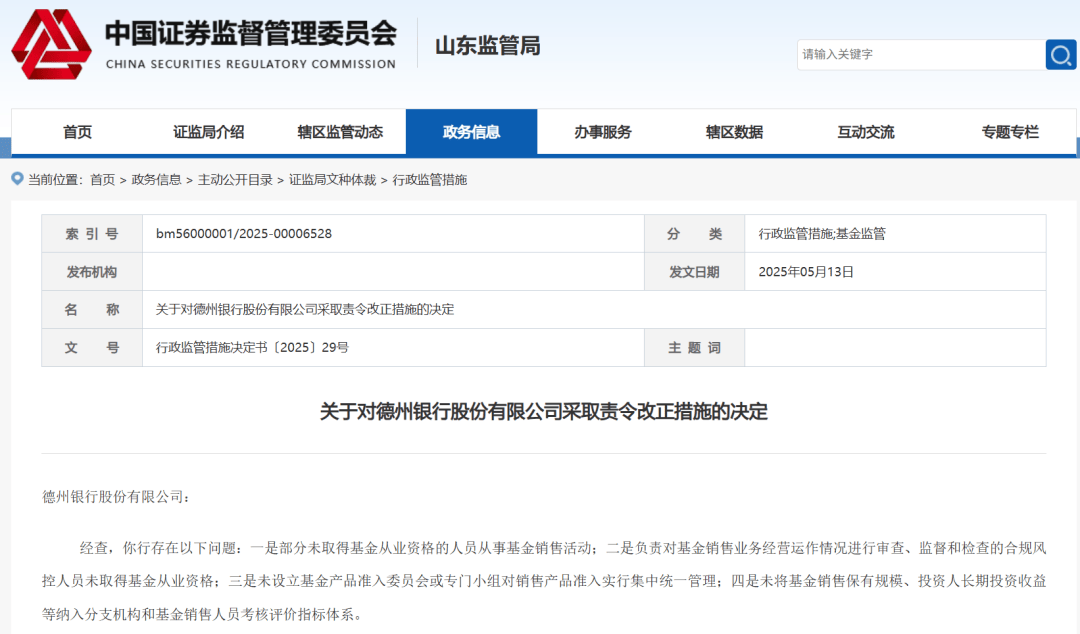Viewport: 1080px width, 634px height.
Task: Open the 办事服务 navigation tab
Action: click(x=603, y=132)
